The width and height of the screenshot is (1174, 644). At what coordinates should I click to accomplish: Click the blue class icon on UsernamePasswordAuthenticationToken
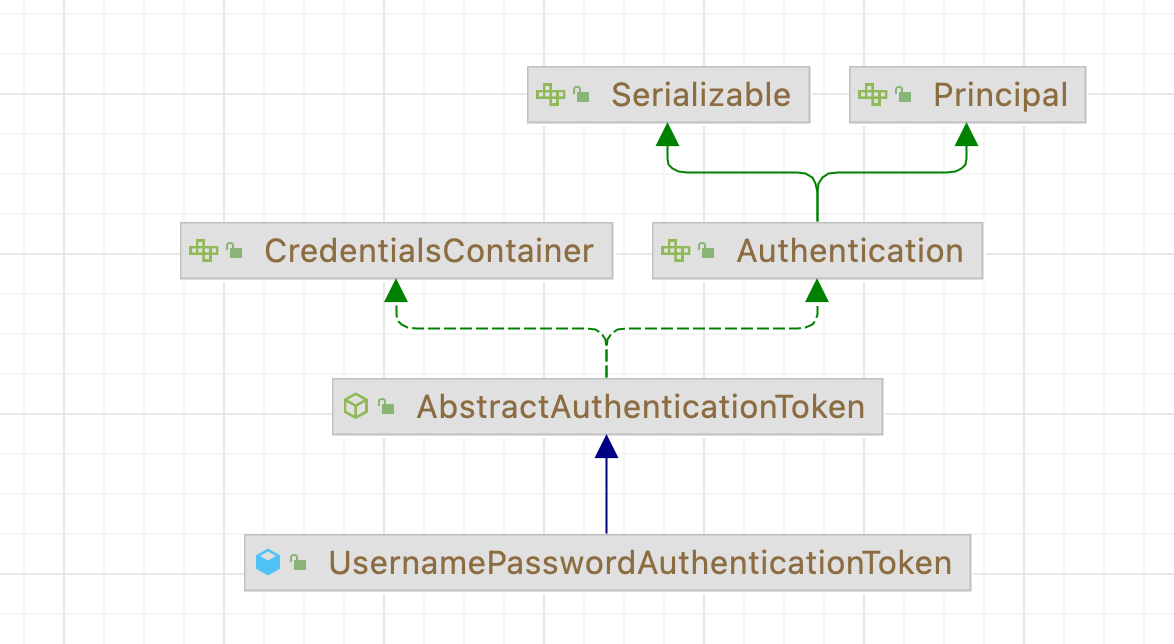click(267, 562)
